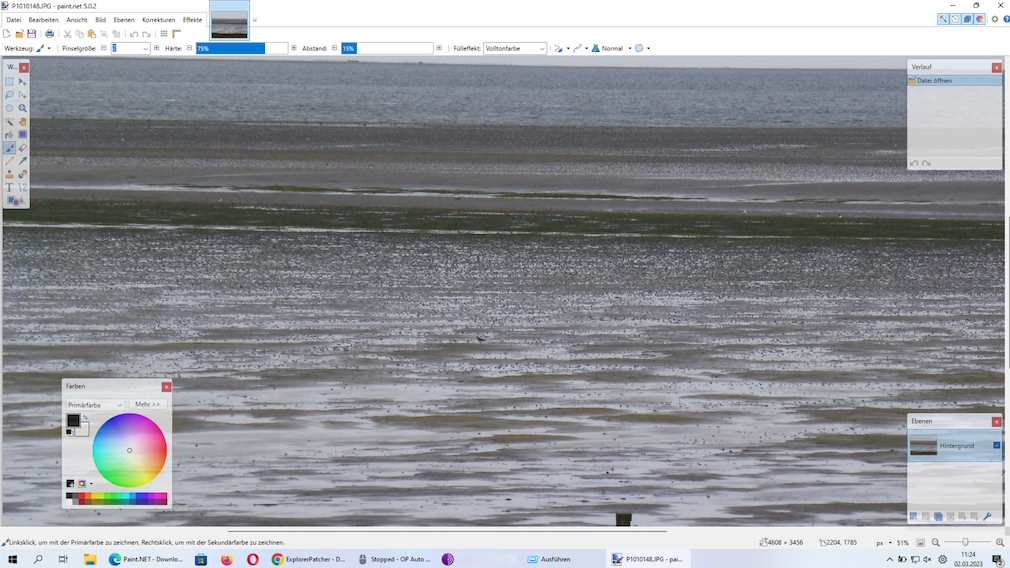Click inside the Härte 75% slider

240,48
